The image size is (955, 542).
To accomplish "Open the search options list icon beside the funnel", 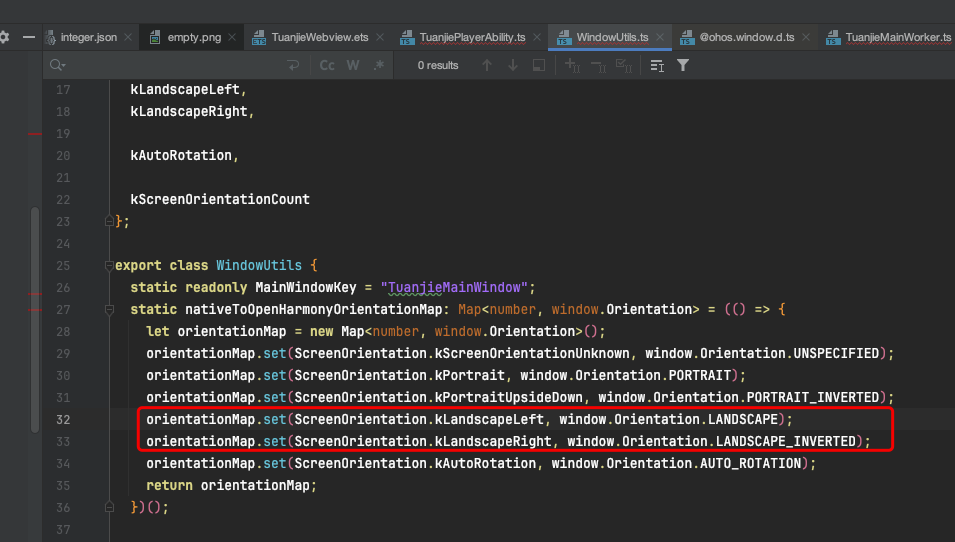I will [x=657, y=65].
